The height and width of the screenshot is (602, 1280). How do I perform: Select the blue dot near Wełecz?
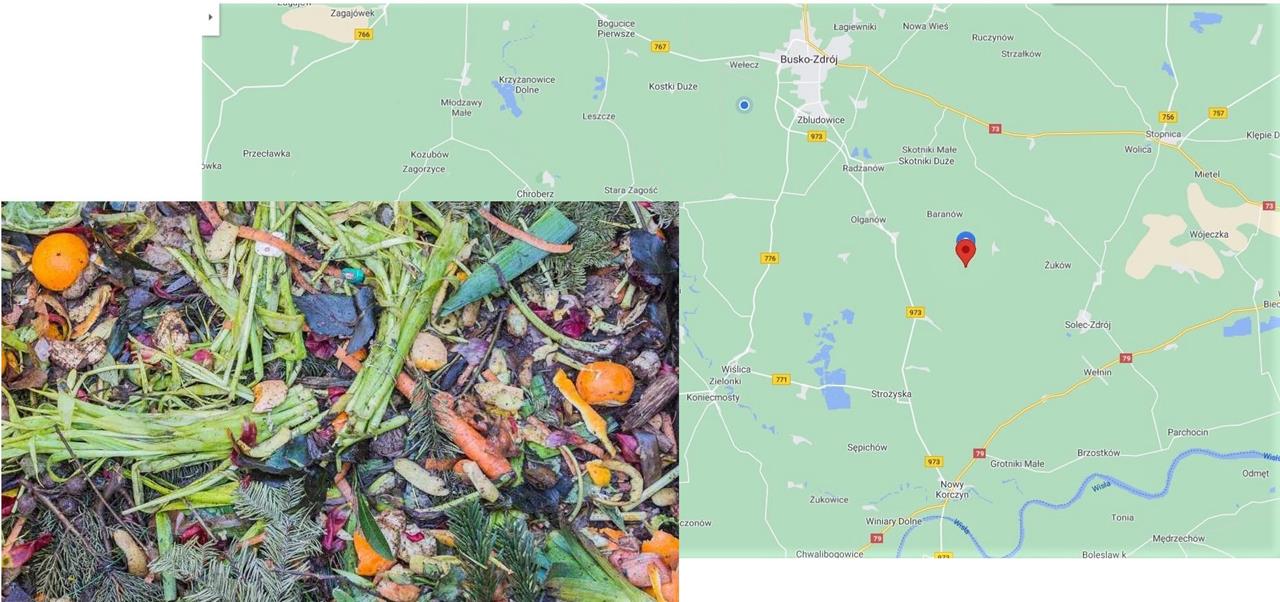tap(744, 105)
